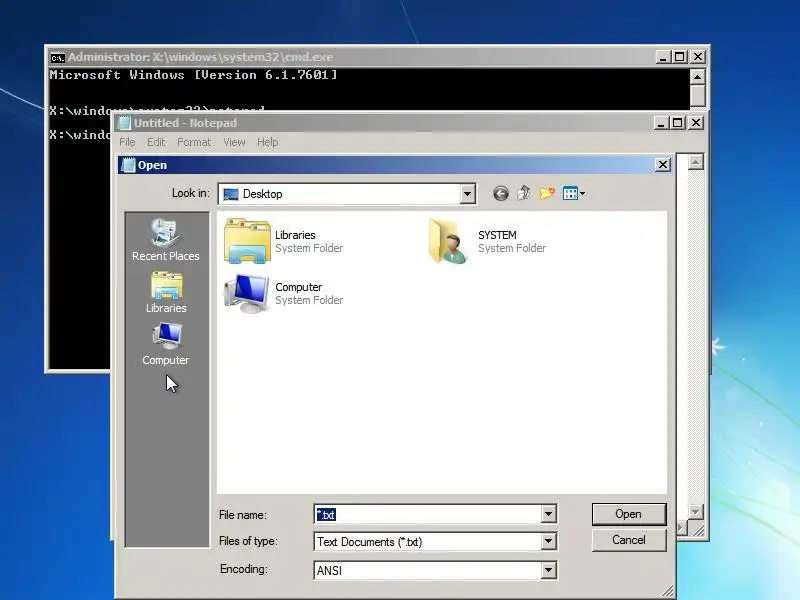Viewport: 800px width, 600px height.
Task: Click Notepad vertical scroll down arrow
Action: [696, 511]
